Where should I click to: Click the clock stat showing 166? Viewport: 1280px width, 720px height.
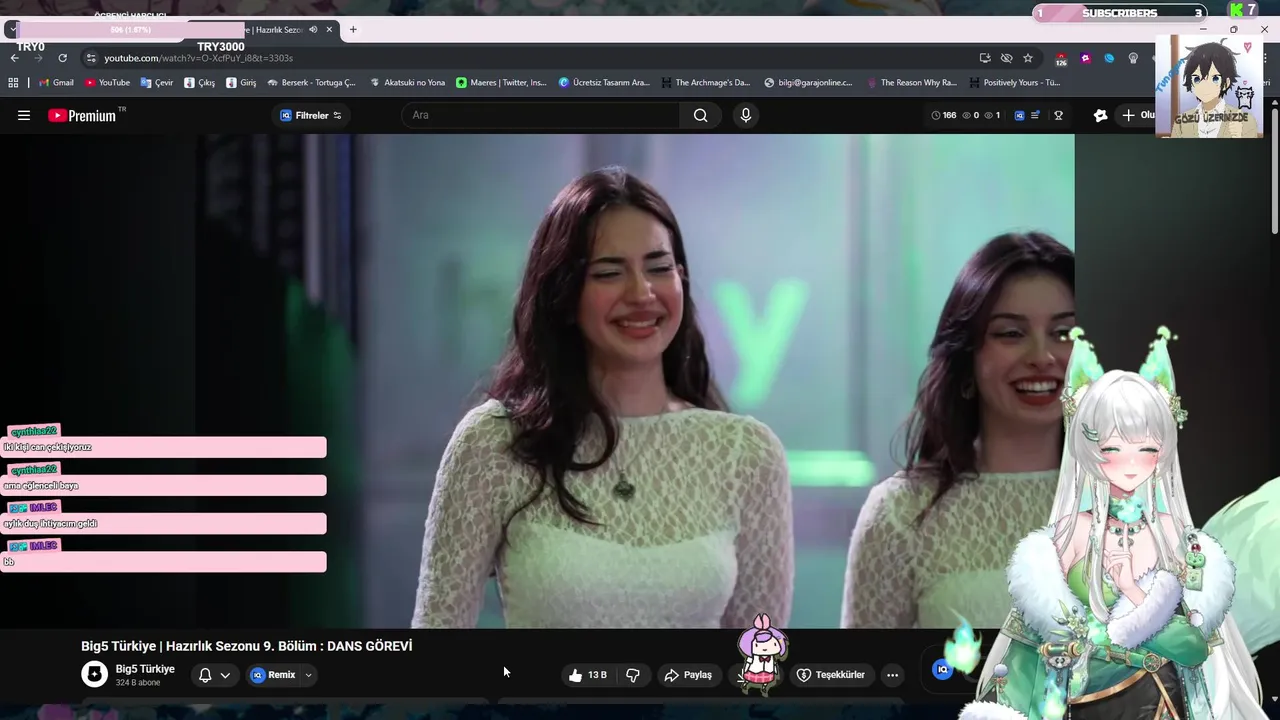tap(943, 115)
